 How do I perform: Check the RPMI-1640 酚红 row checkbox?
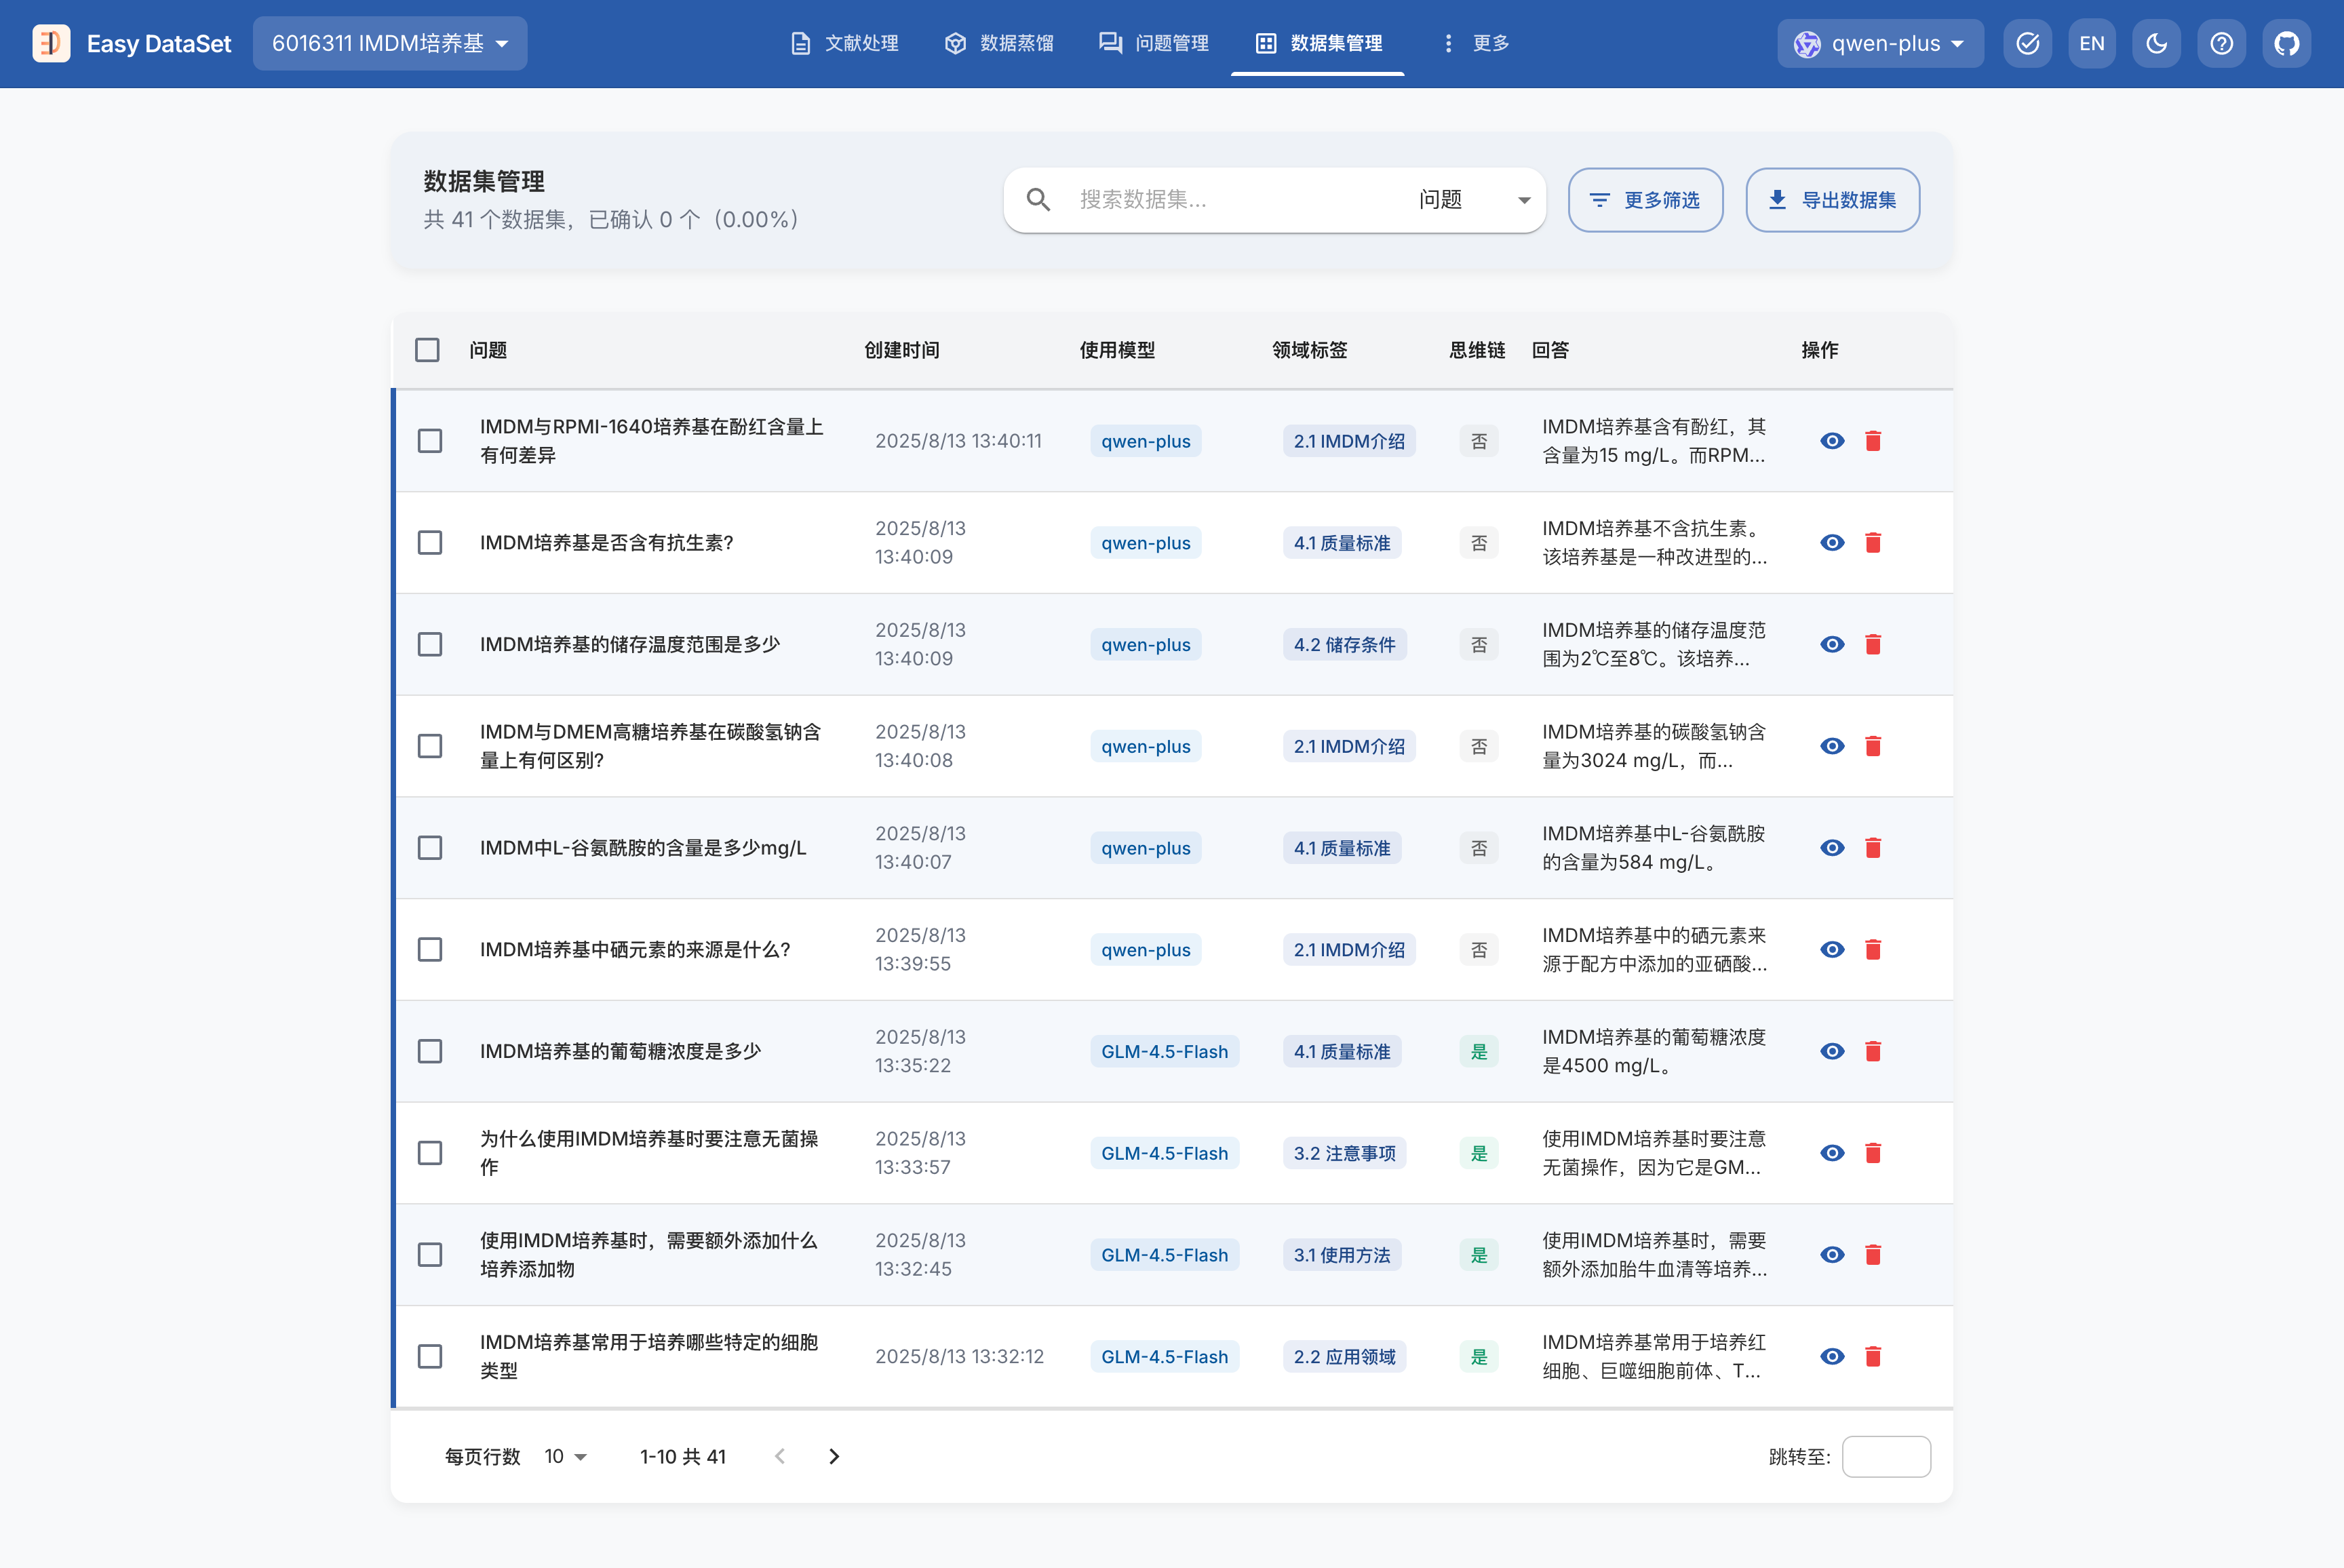[430, 441]
